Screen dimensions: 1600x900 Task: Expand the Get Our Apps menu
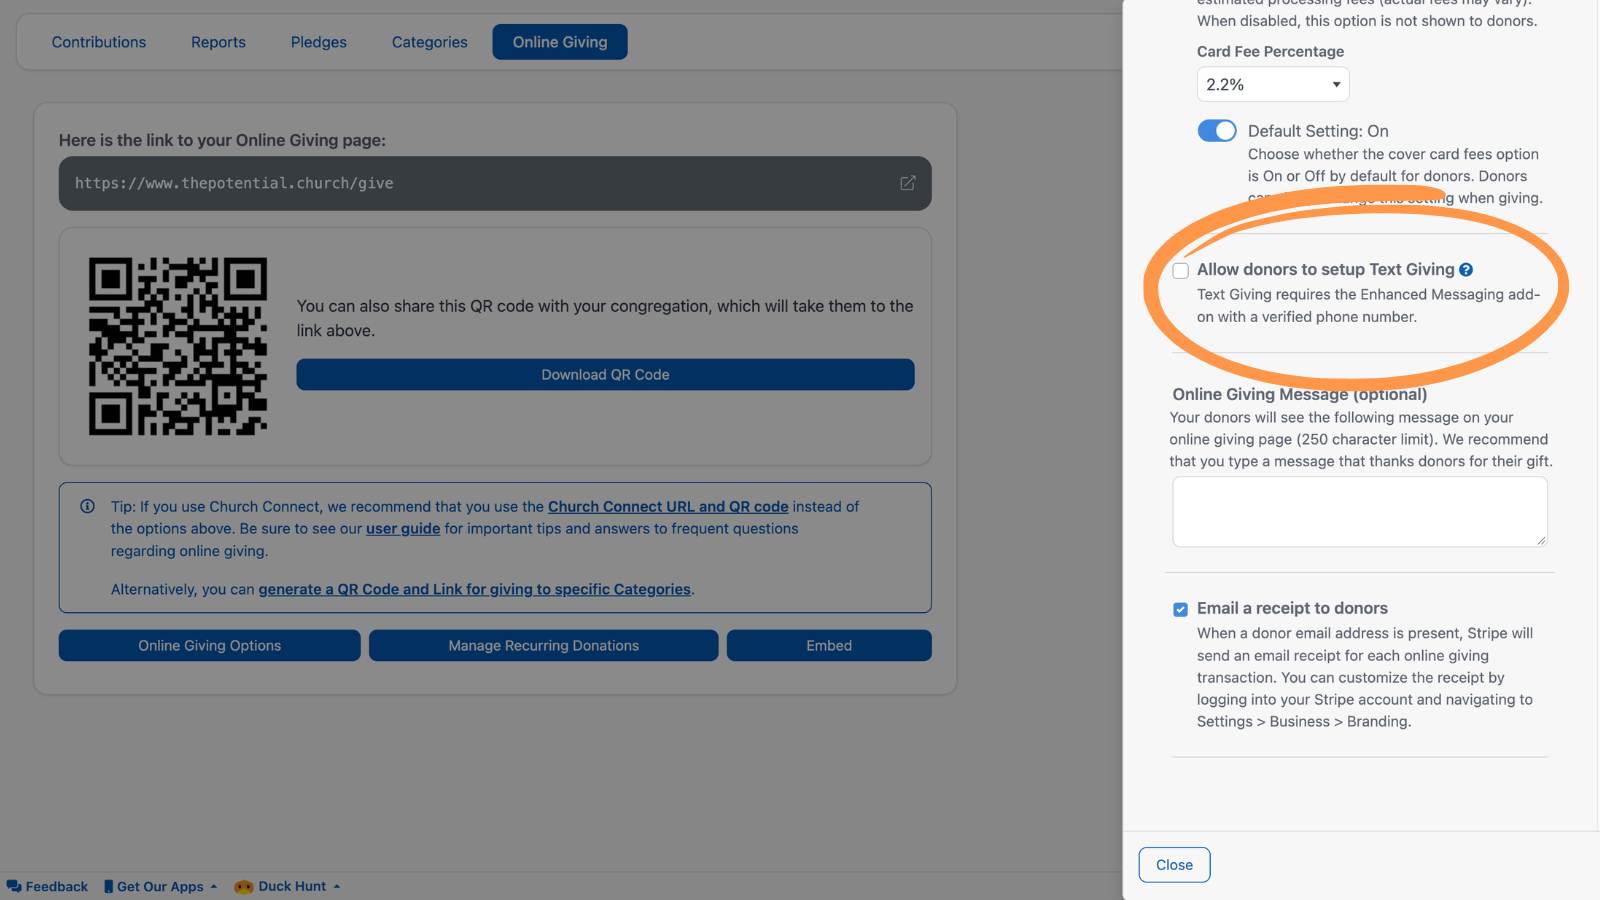(214, 886)
